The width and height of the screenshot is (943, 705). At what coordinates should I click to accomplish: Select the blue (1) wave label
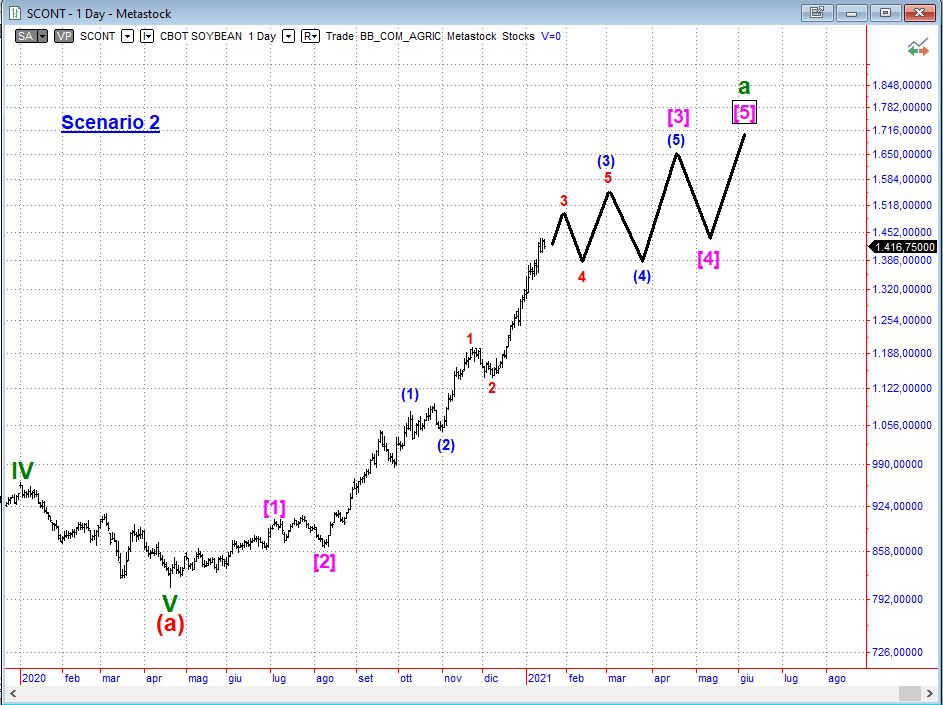tap(410, 395)
